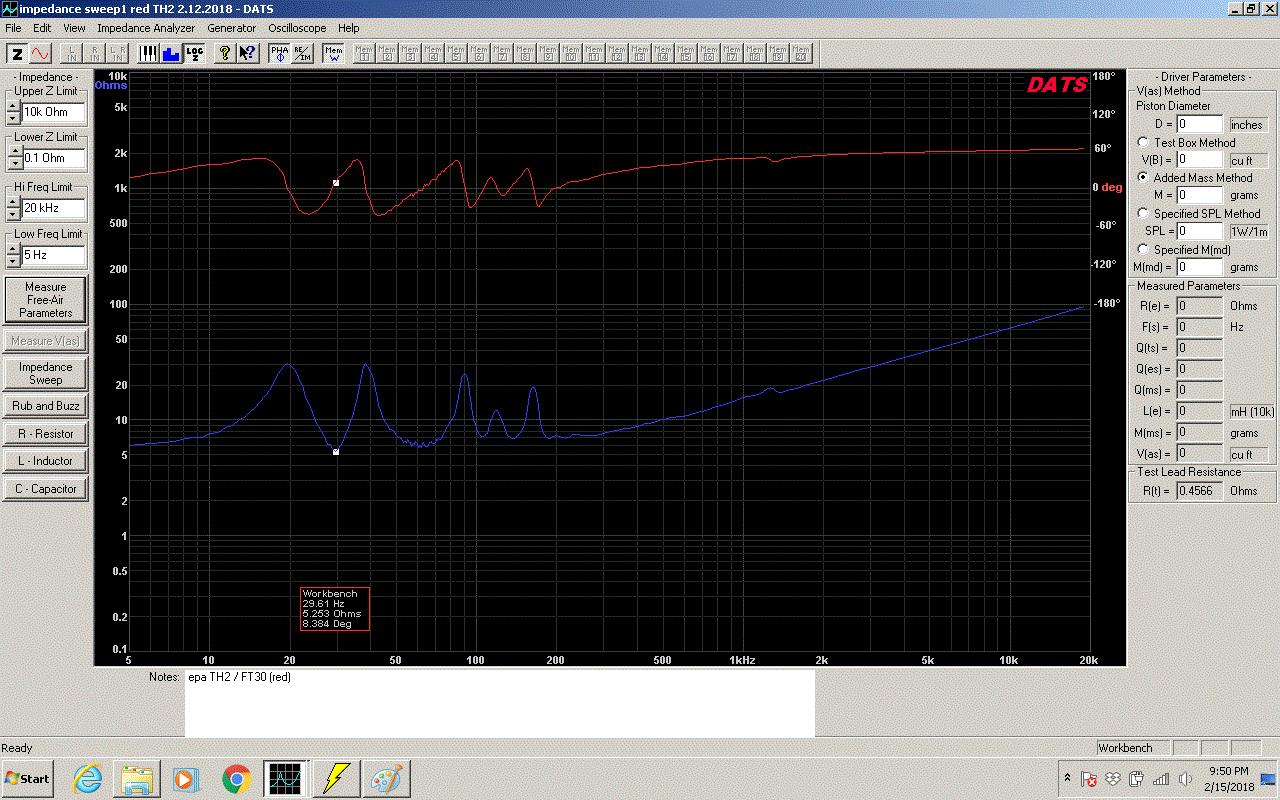Viewport: 1280px width, 800px height.
Task: Click the Mem 2 memory slot icon
Action: (x=387, y=54)
